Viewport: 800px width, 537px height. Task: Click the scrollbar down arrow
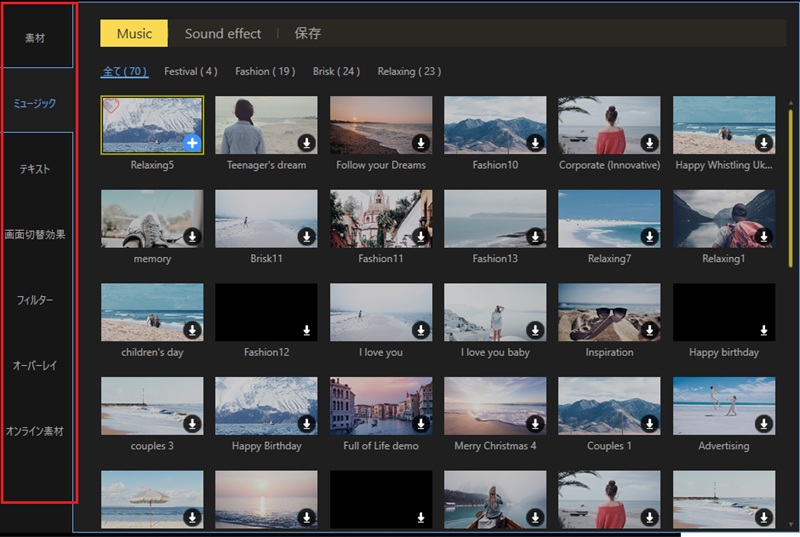[x=791, y=524]
